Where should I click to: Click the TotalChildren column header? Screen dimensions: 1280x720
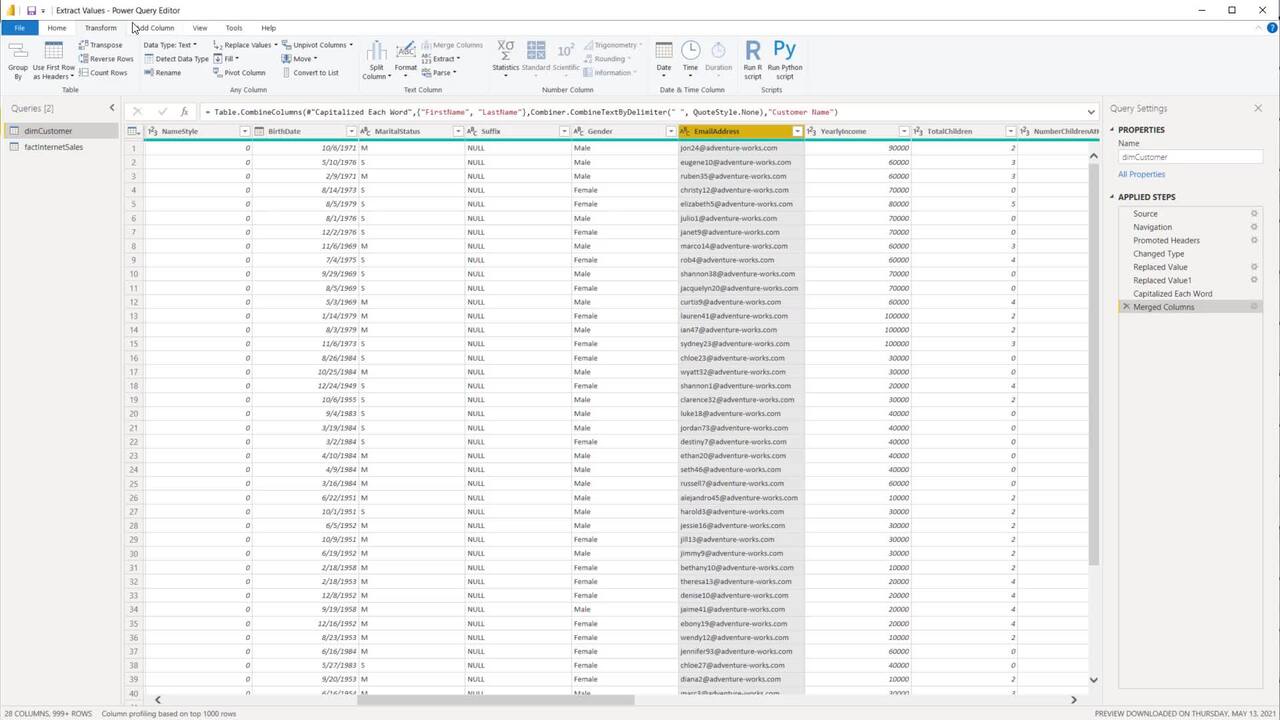click(964, 131)
